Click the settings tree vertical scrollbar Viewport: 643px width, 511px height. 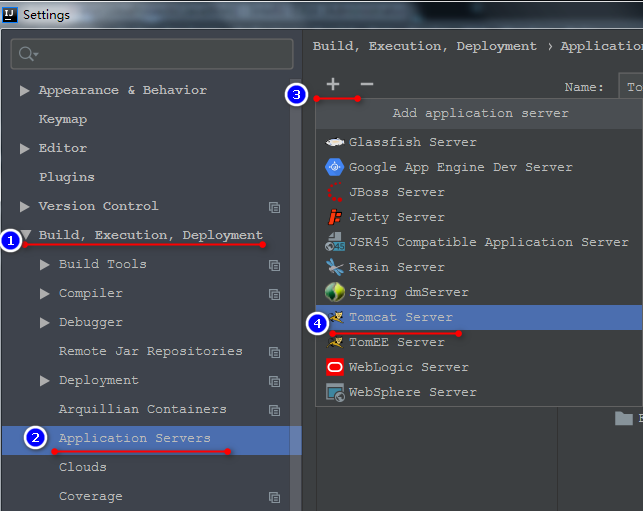[x=295, y=295]
